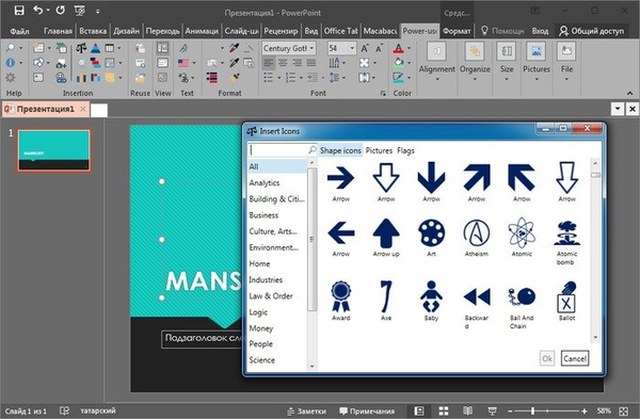Click the icon search field
The image size is (640, 419).
(277, 150)
